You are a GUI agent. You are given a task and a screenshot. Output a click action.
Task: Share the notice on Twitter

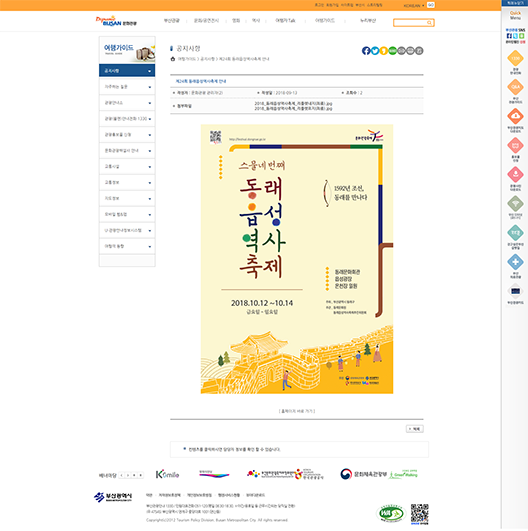pos(375,51)
